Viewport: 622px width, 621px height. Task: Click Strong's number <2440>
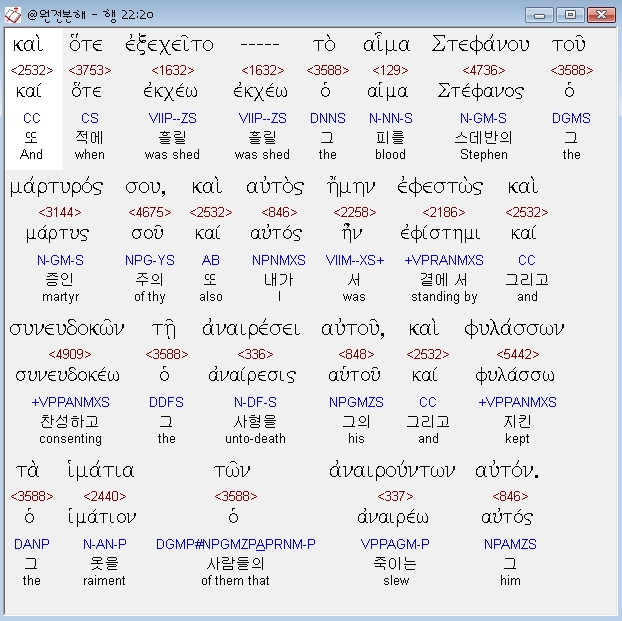coord(105,496)
